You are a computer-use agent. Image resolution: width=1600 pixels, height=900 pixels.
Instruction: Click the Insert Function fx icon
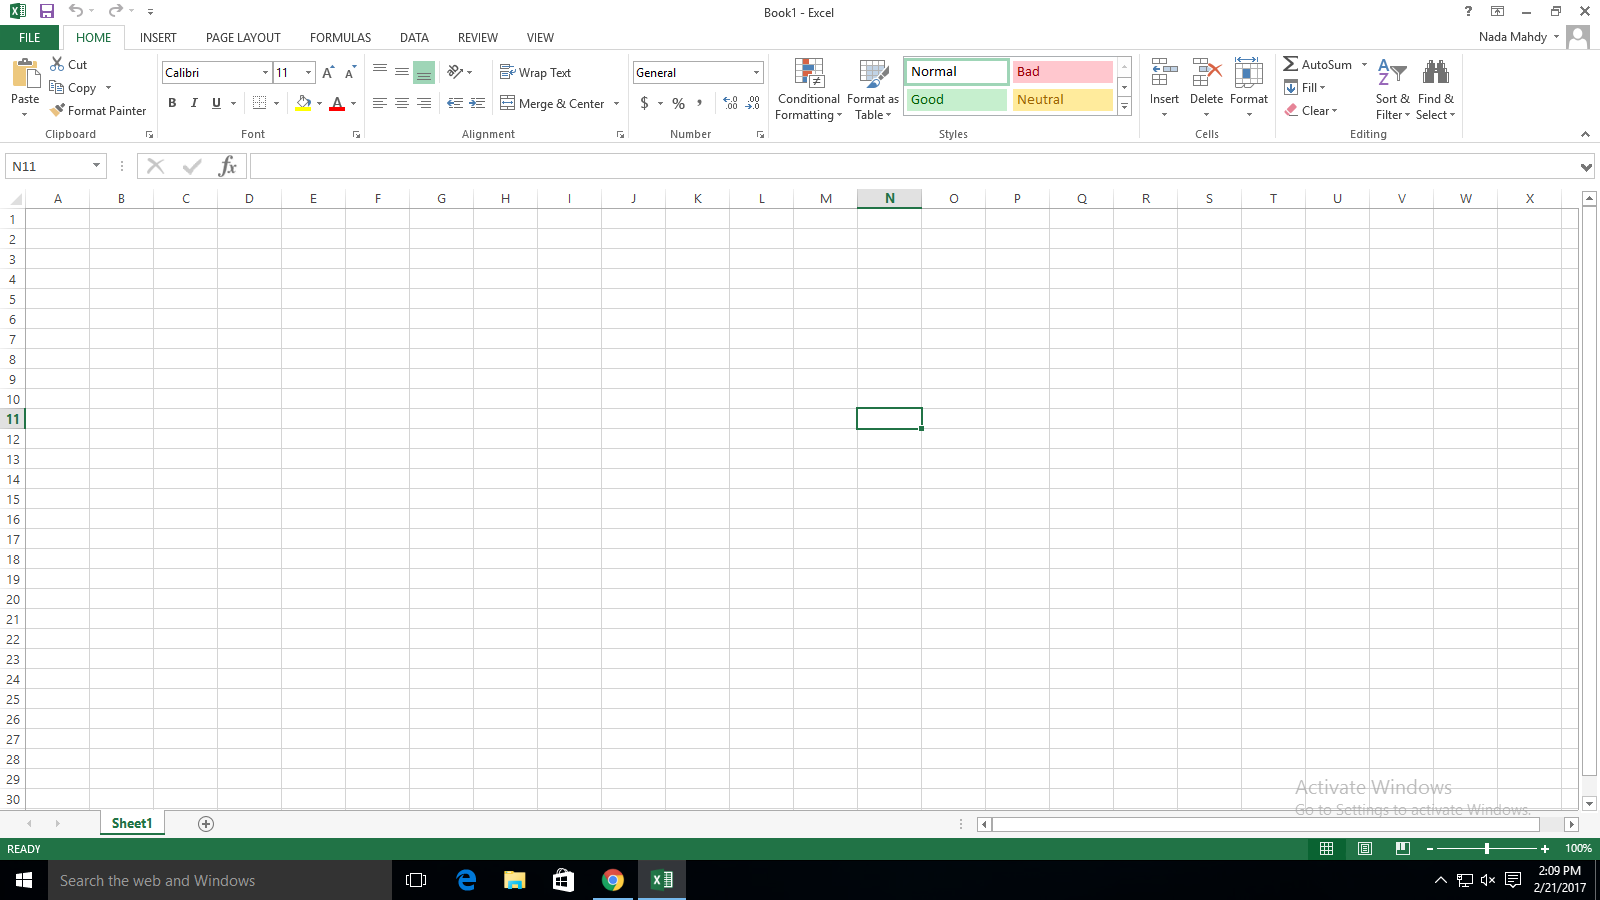228,166
